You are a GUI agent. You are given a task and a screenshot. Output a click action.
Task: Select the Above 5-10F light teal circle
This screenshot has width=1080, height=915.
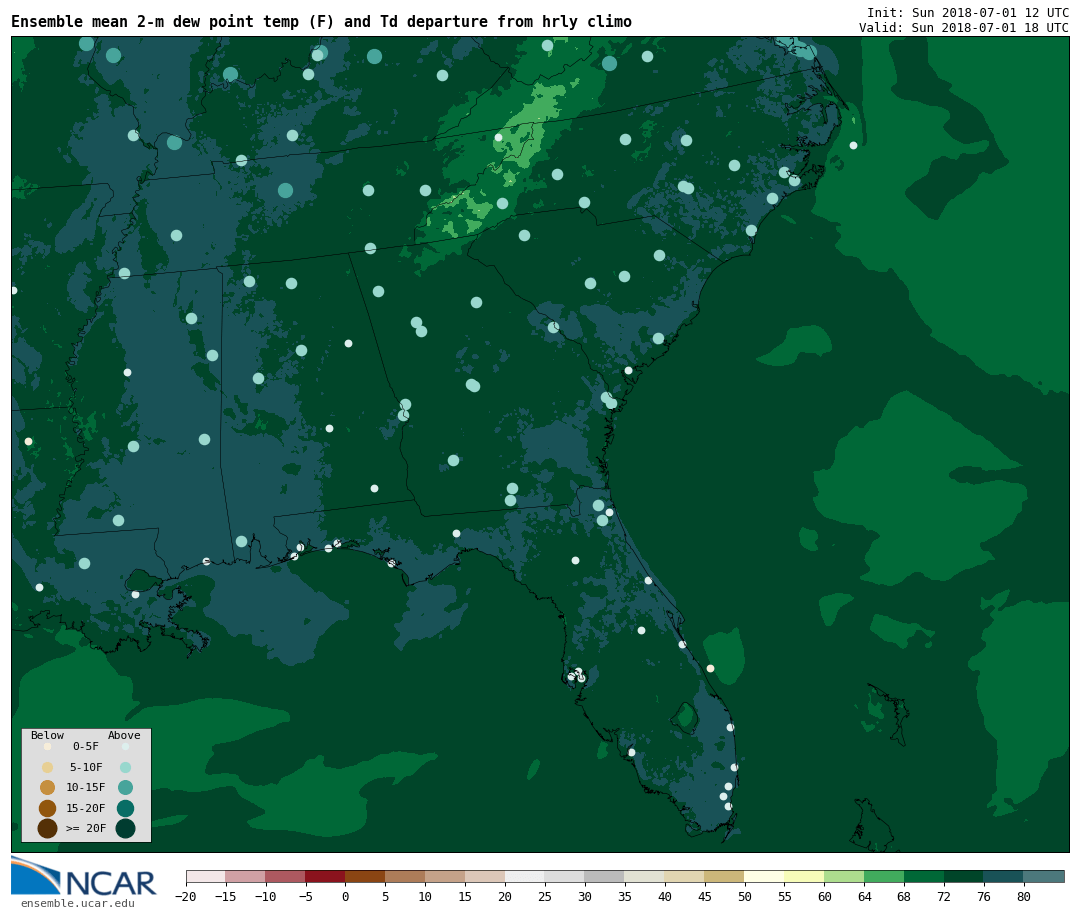[125, 767]
